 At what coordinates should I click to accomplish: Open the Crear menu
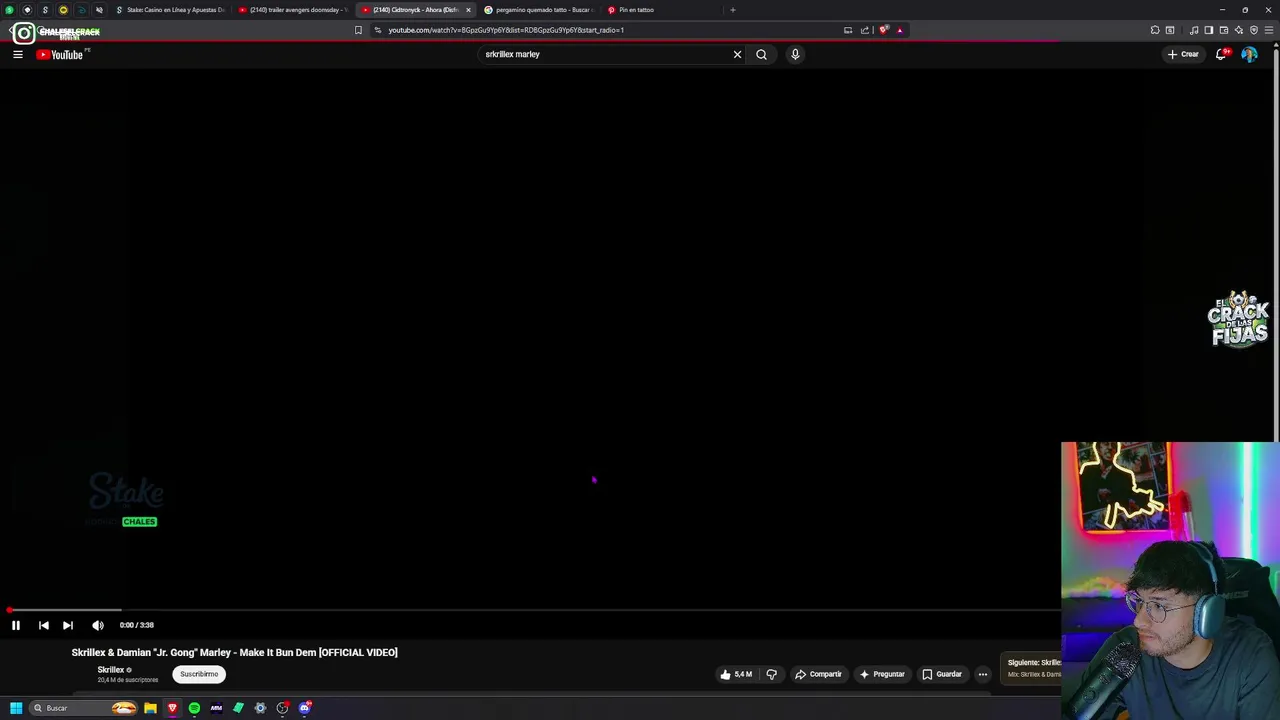point(1183,54)
